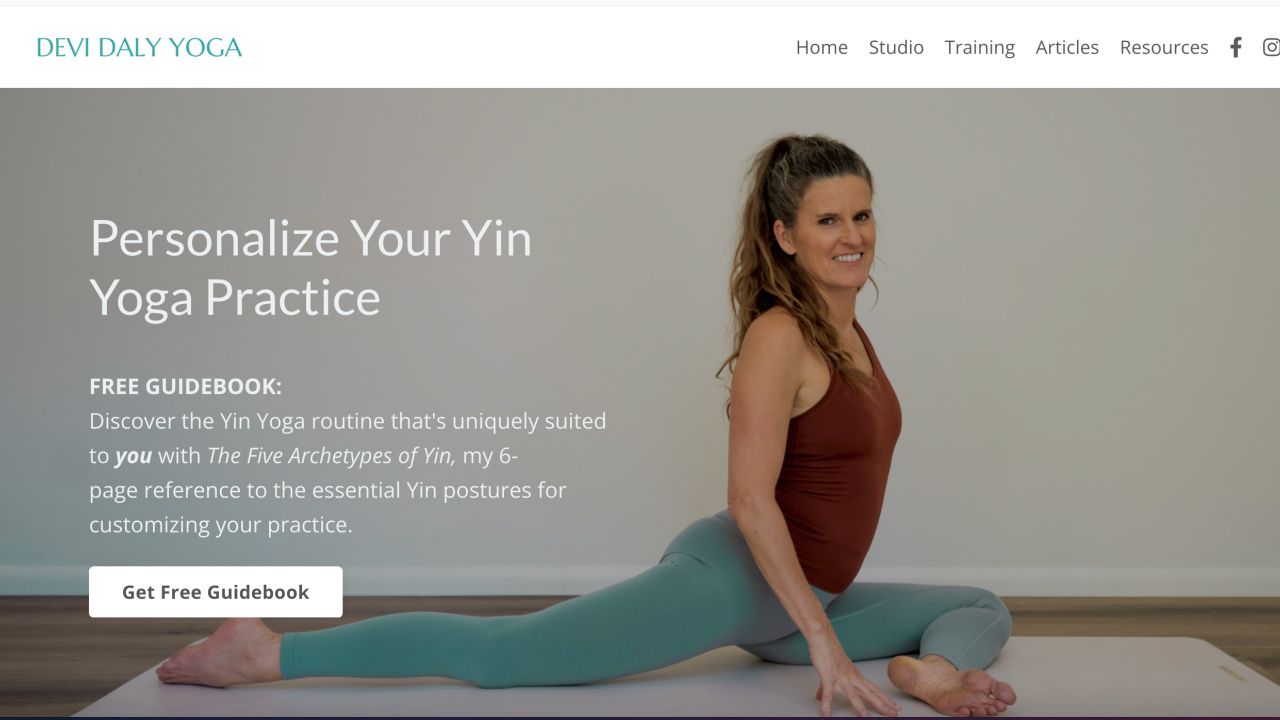Select the italic Five Archetypes of Yin text
This screenshot has height=720, width=1280.
tap(331, 456)
